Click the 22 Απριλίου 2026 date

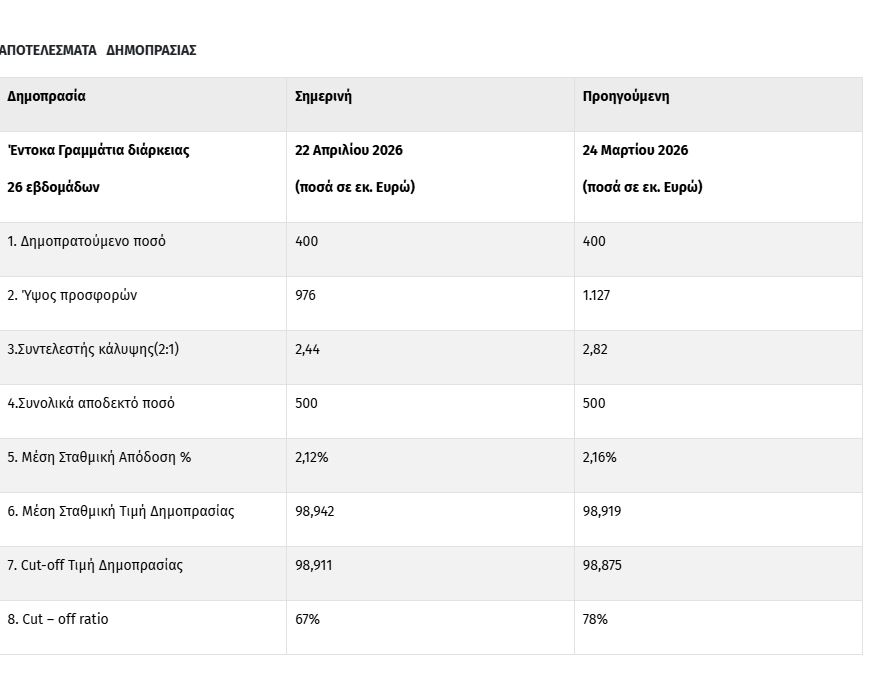coord(349,151)
